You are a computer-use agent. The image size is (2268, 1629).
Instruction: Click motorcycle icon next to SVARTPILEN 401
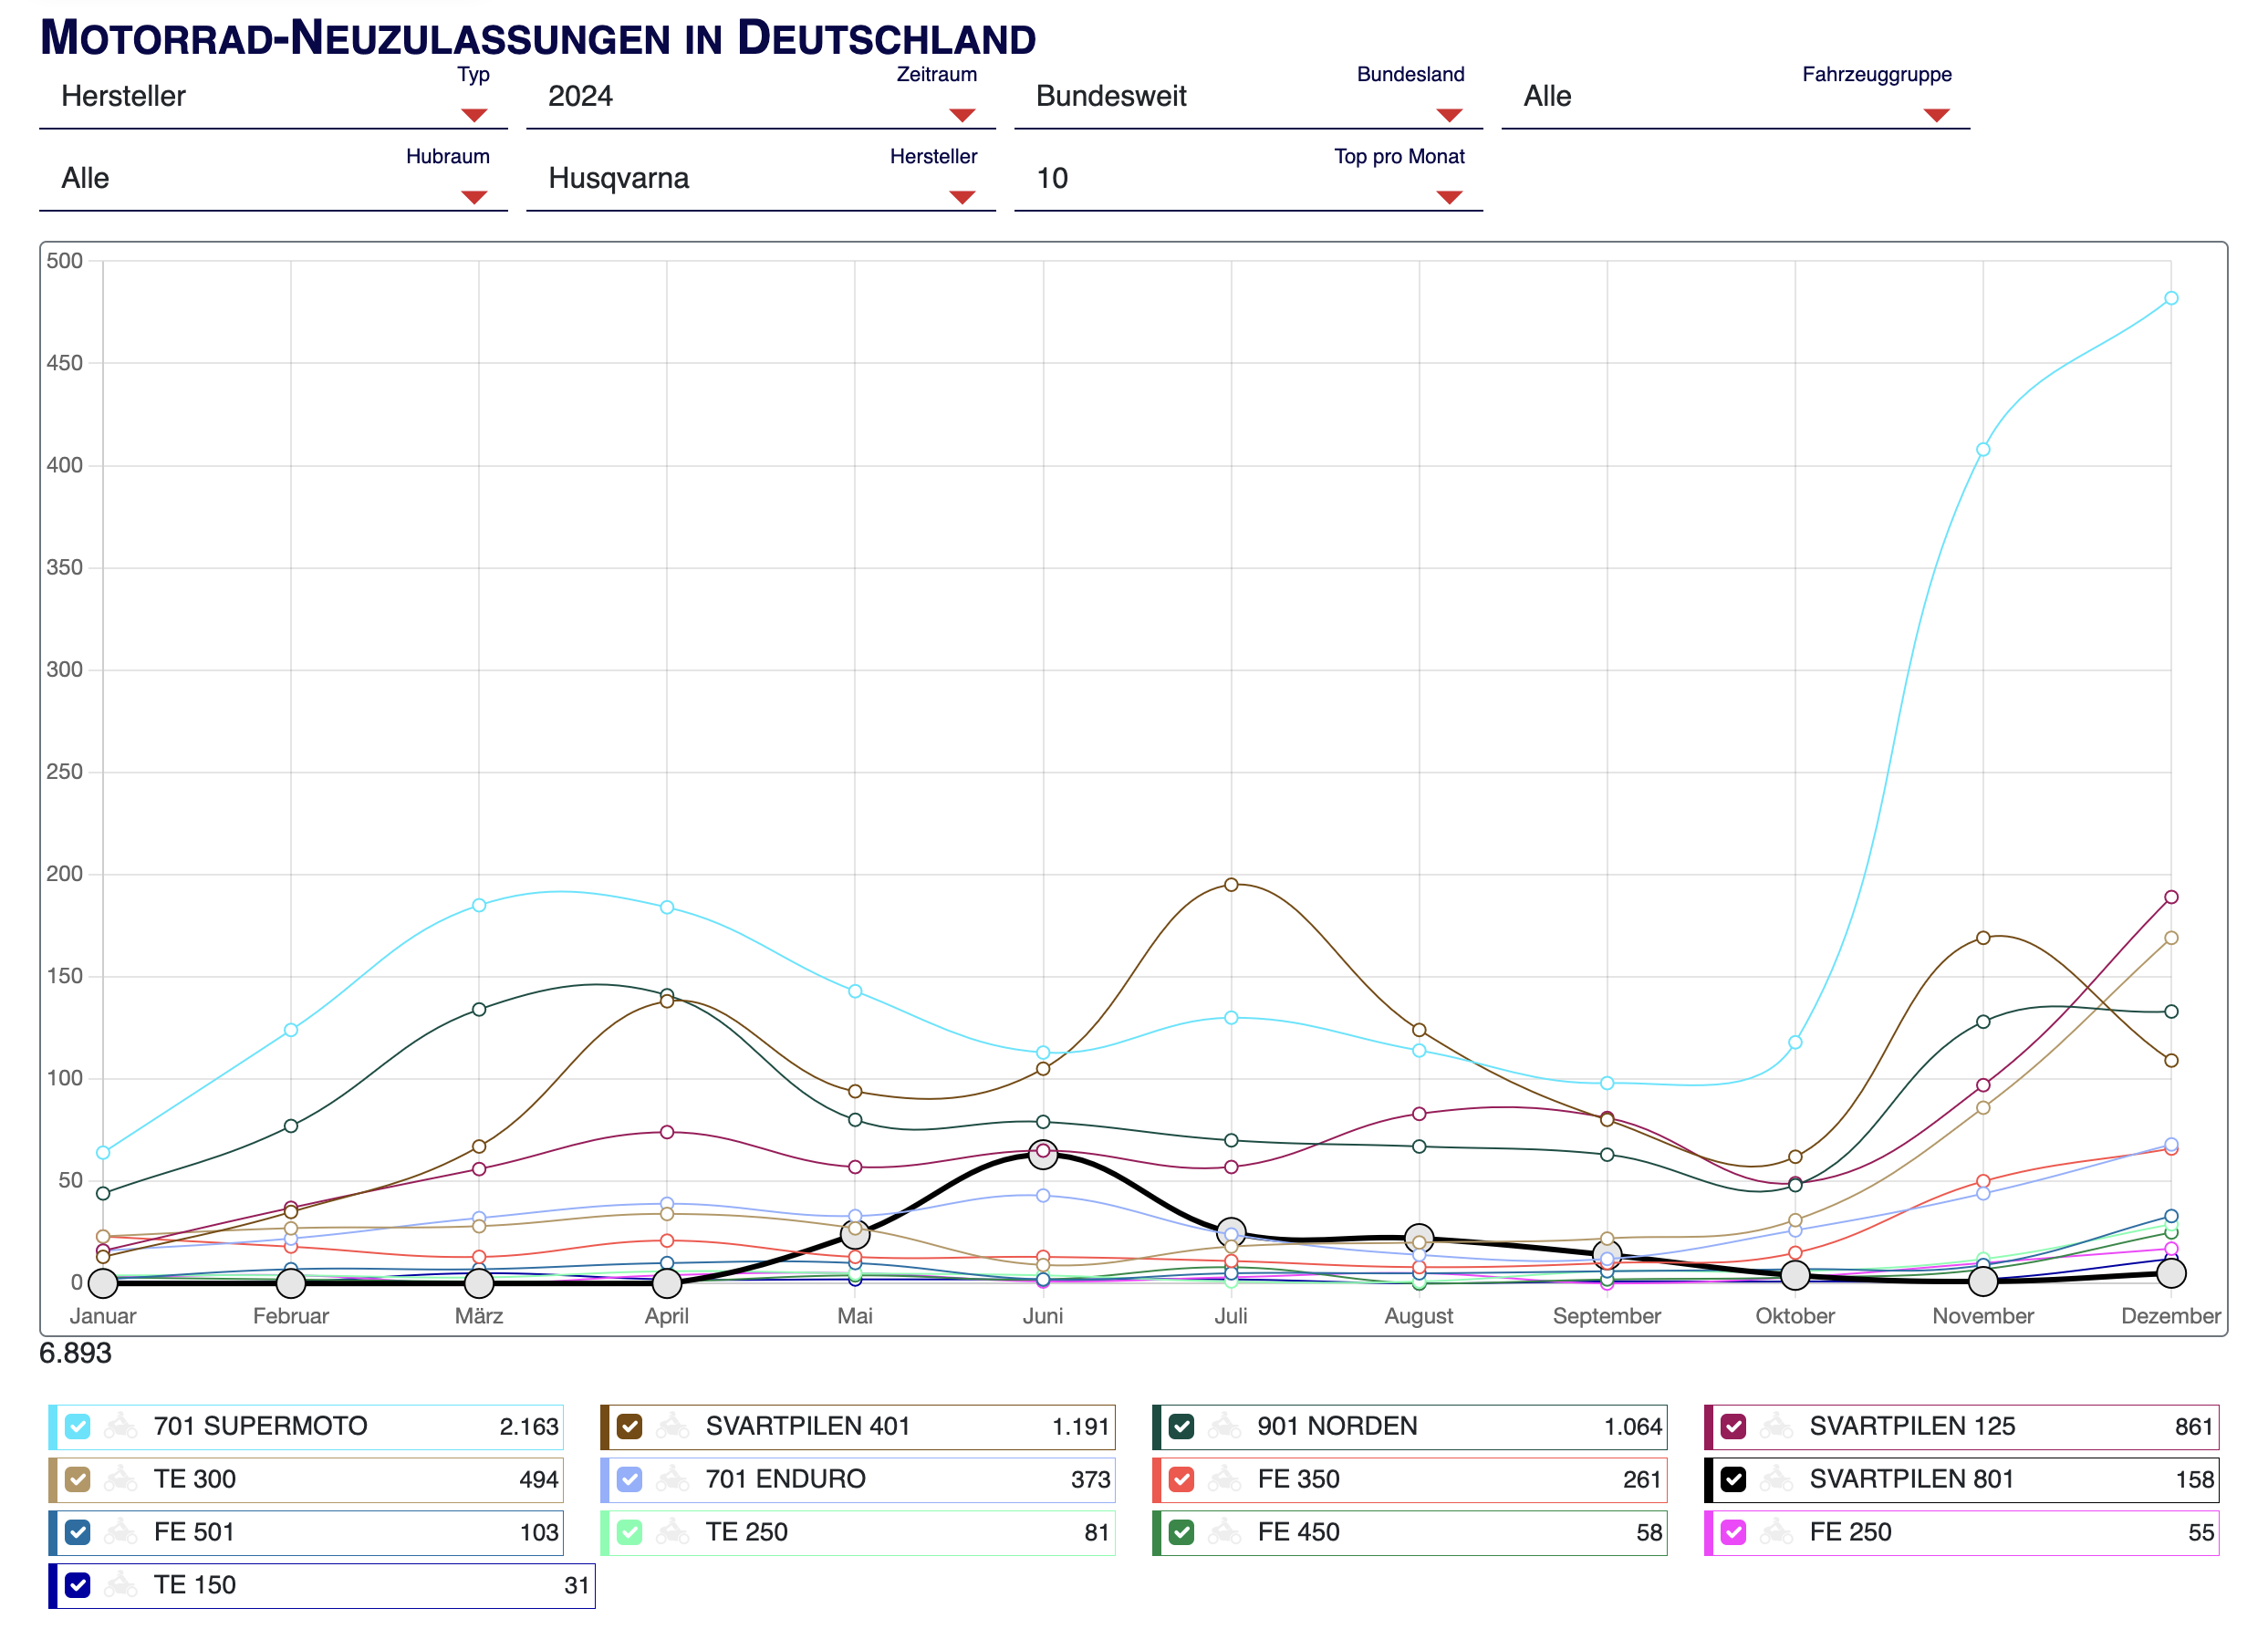point(673,1427)
